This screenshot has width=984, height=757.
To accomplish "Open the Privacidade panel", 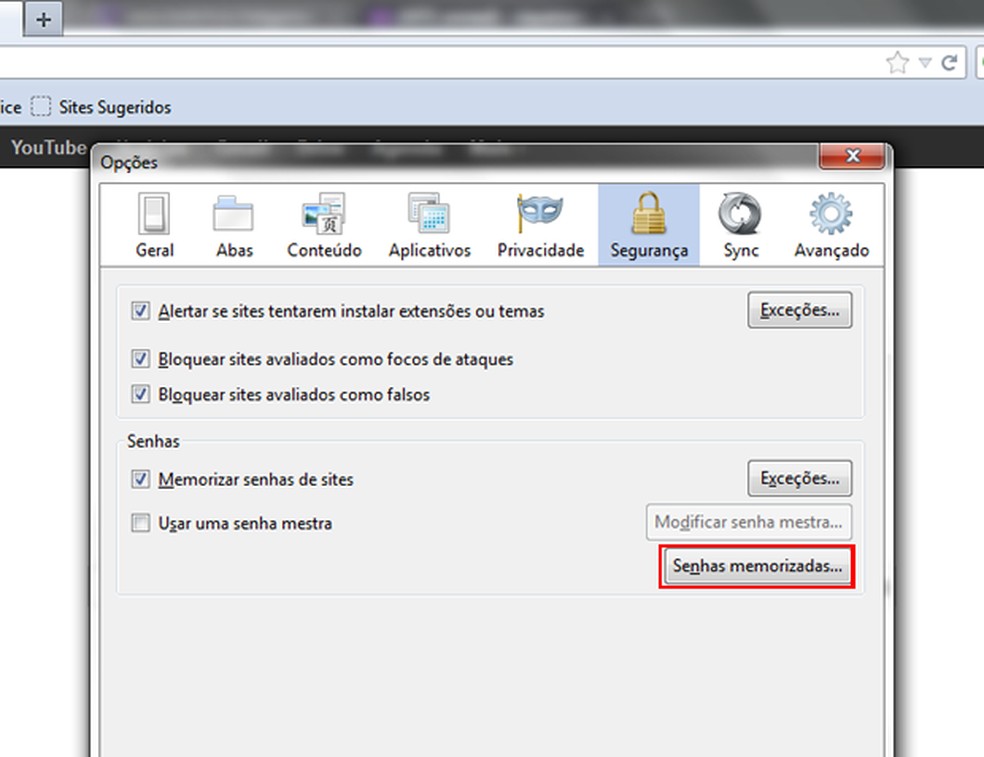I will click(x=540, y=223).
